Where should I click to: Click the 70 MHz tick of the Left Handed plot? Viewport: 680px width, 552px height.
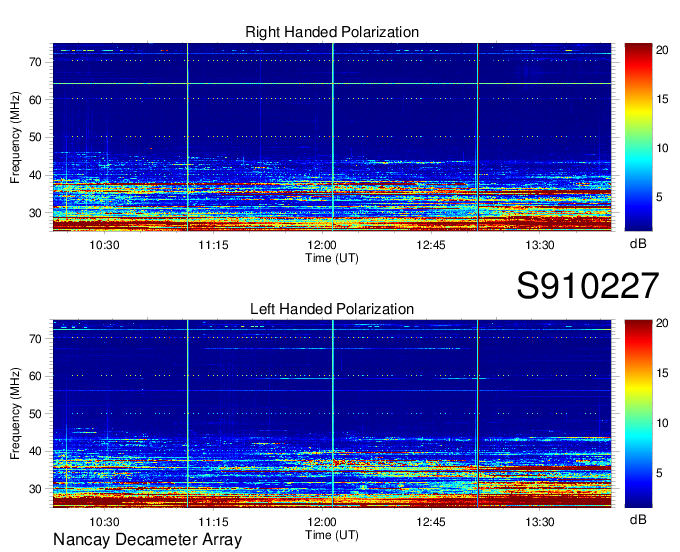point(35,339)
